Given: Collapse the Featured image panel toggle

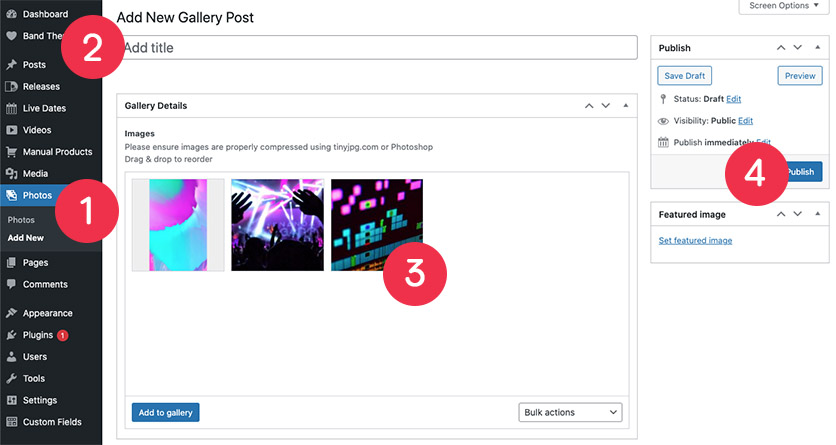Looking at the screenshot, I should 817,214.
